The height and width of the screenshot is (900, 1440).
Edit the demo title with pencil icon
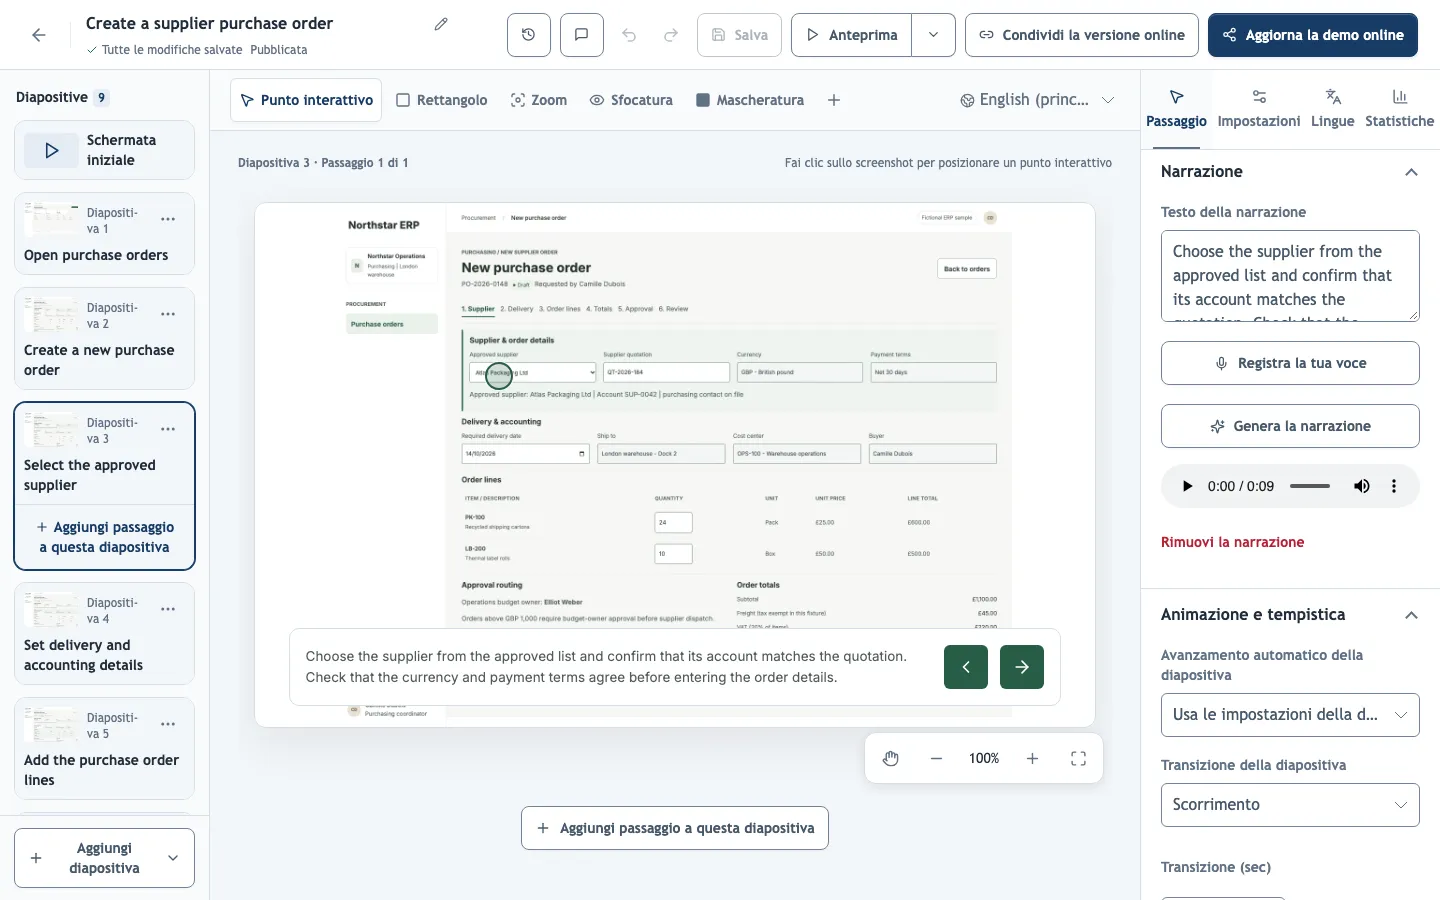pyautogui.click(x=441, y=24)
